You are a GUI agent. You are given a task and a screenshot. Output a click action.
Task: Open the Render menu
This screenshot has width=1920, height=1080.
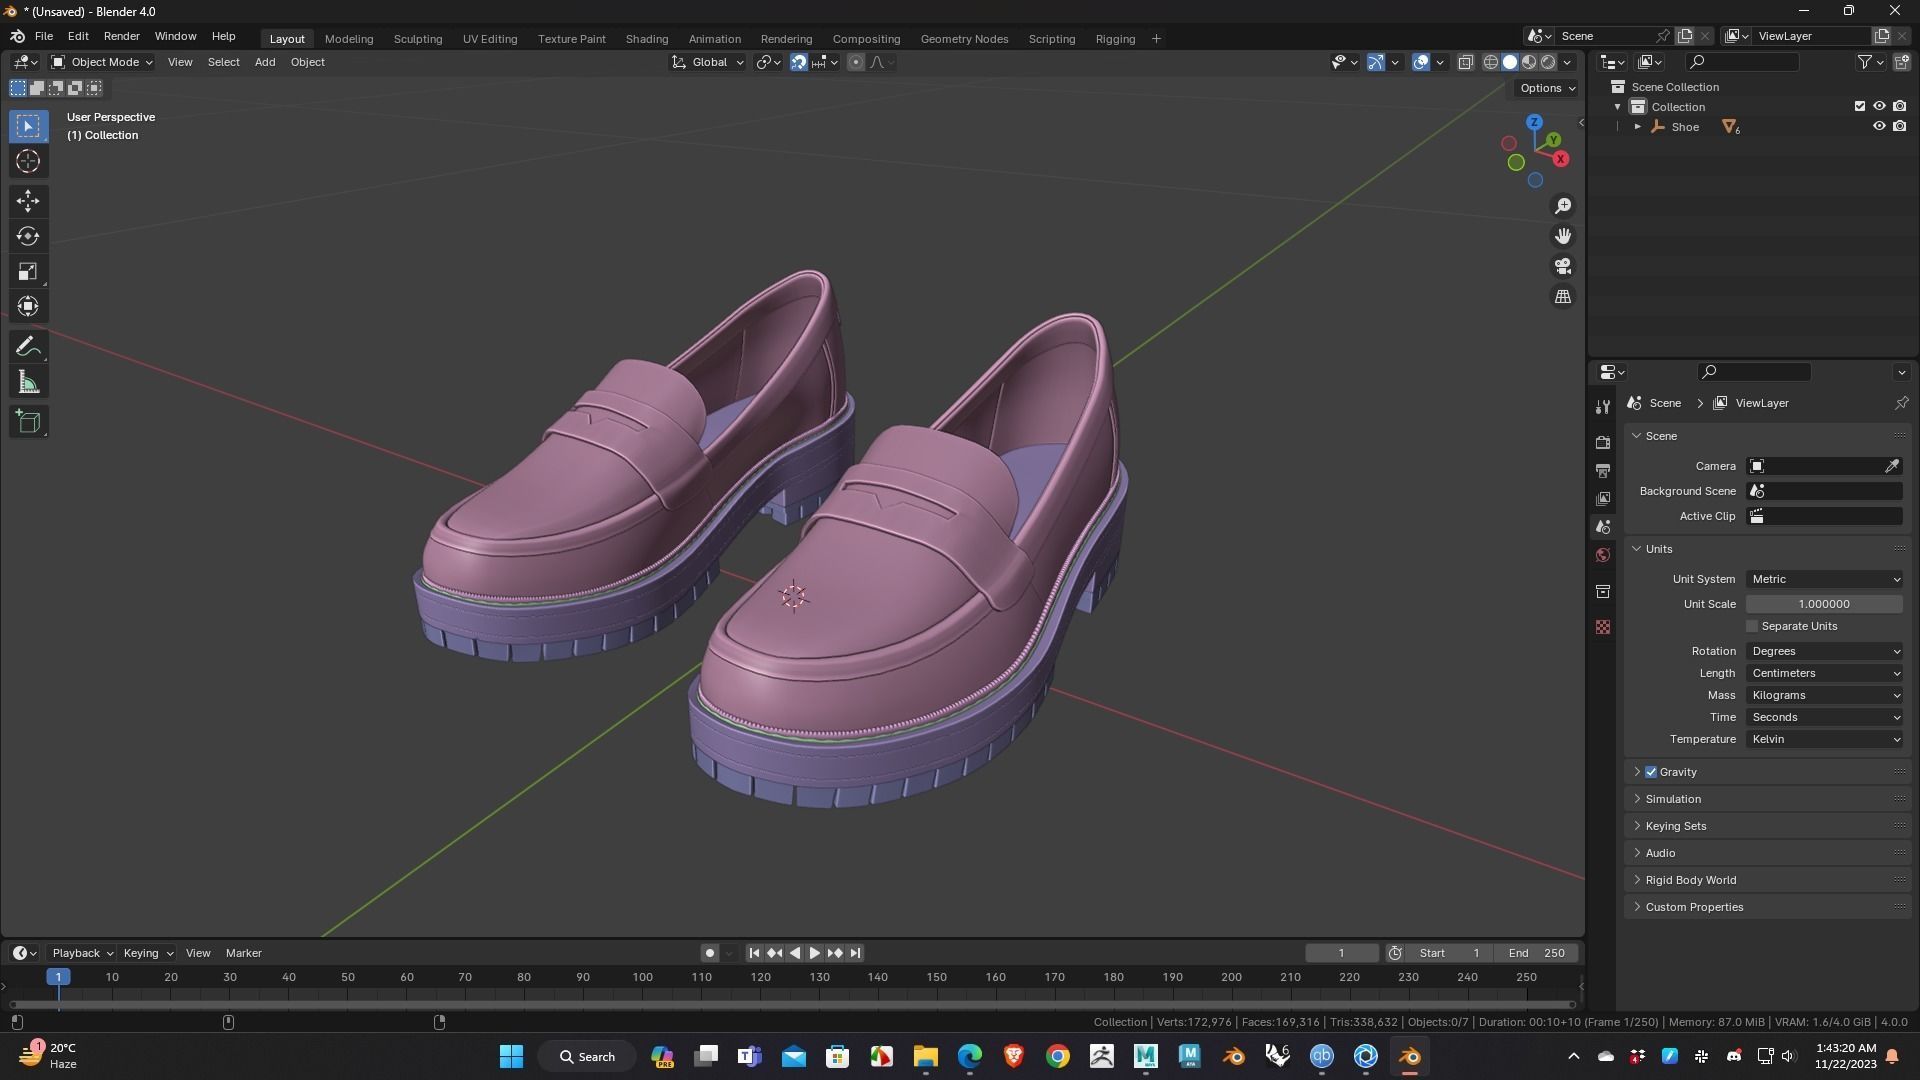click(121, 36)
